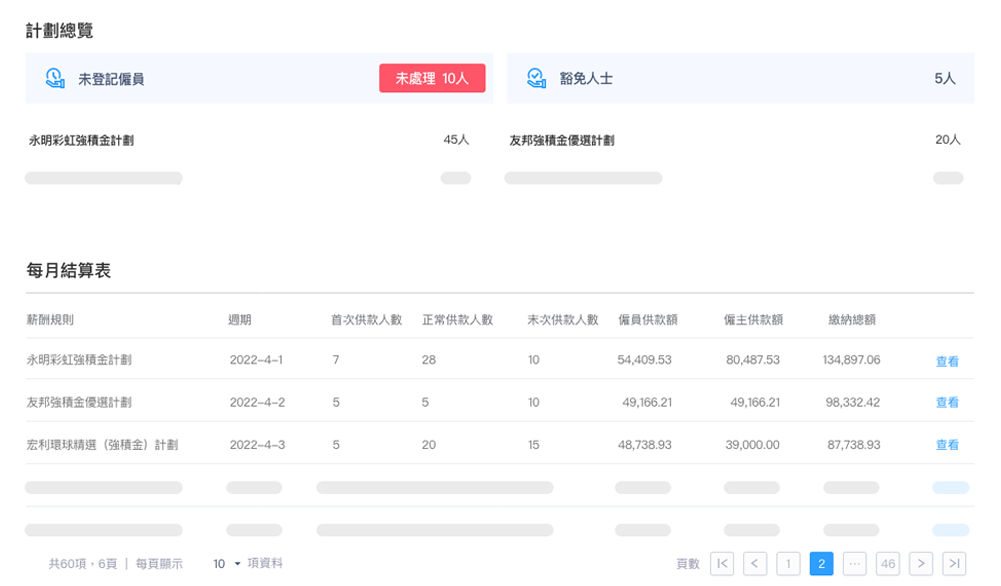Click total amount 87,738.93
Image resolution: width=1001 pixels, height=586 pixels.
point(854,445)
